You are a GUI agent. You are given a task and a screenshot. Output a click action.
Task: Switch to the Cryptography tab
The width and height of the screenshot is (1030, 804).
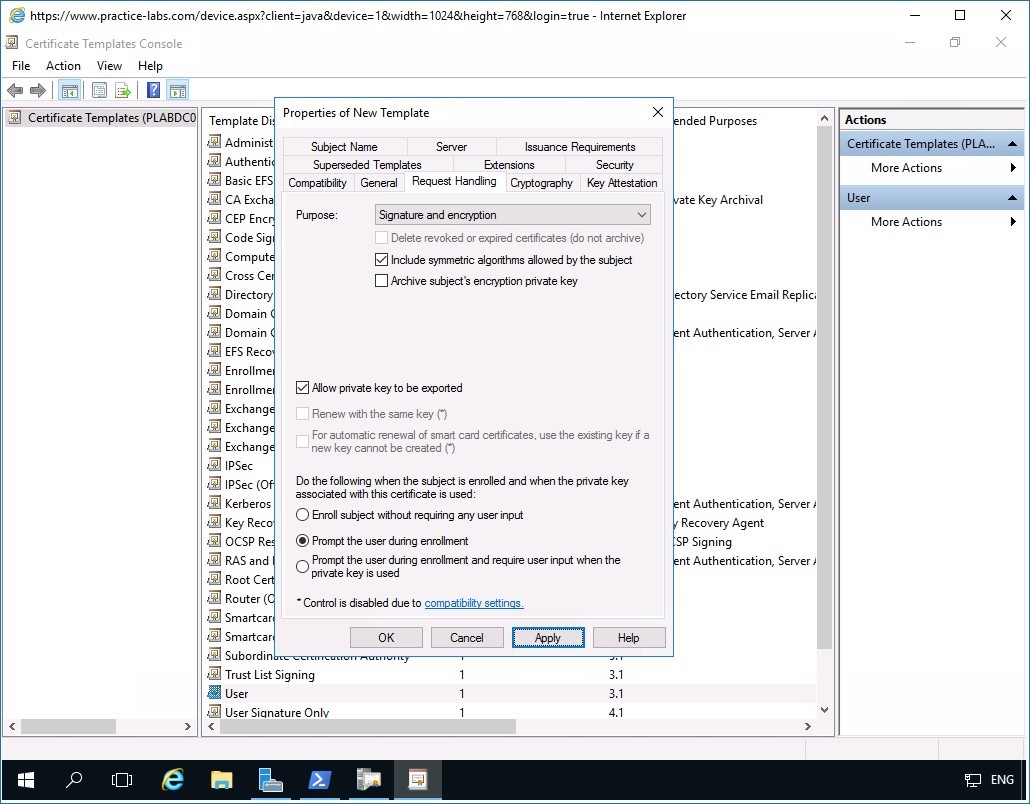tap(541, 183)
